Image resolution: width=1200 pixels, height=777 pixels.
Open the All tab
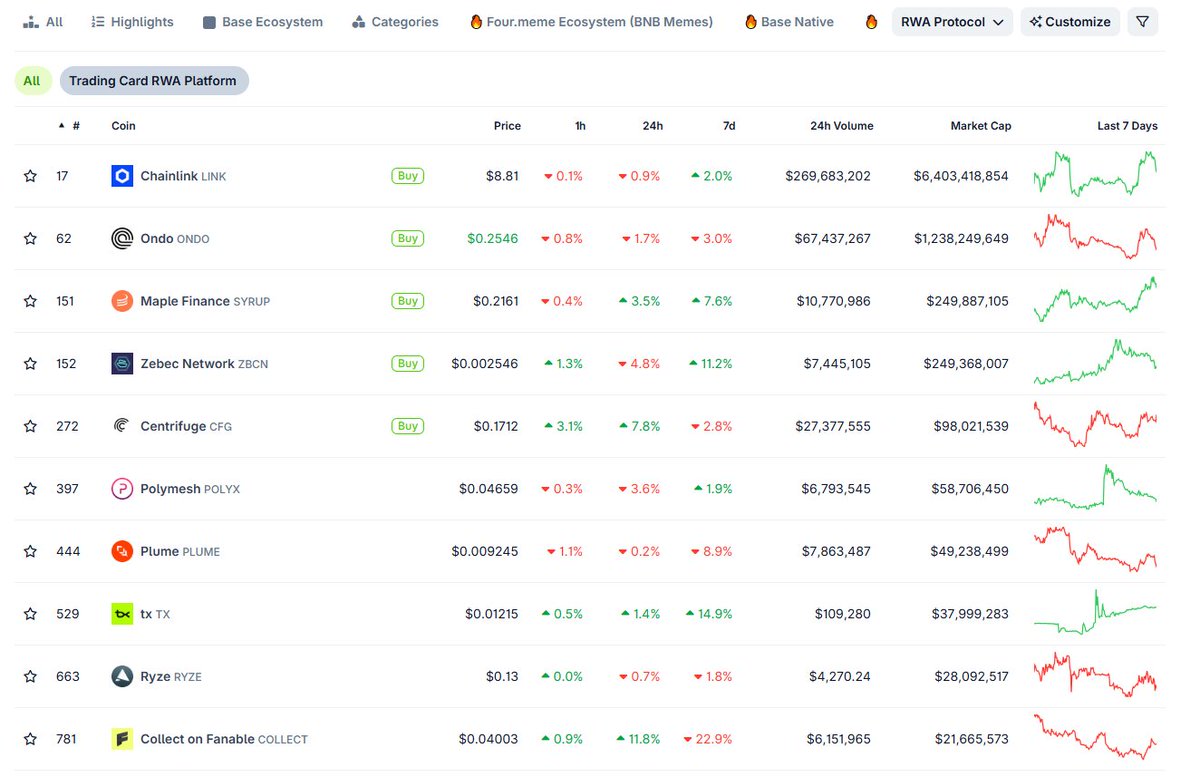coord(43,22)
